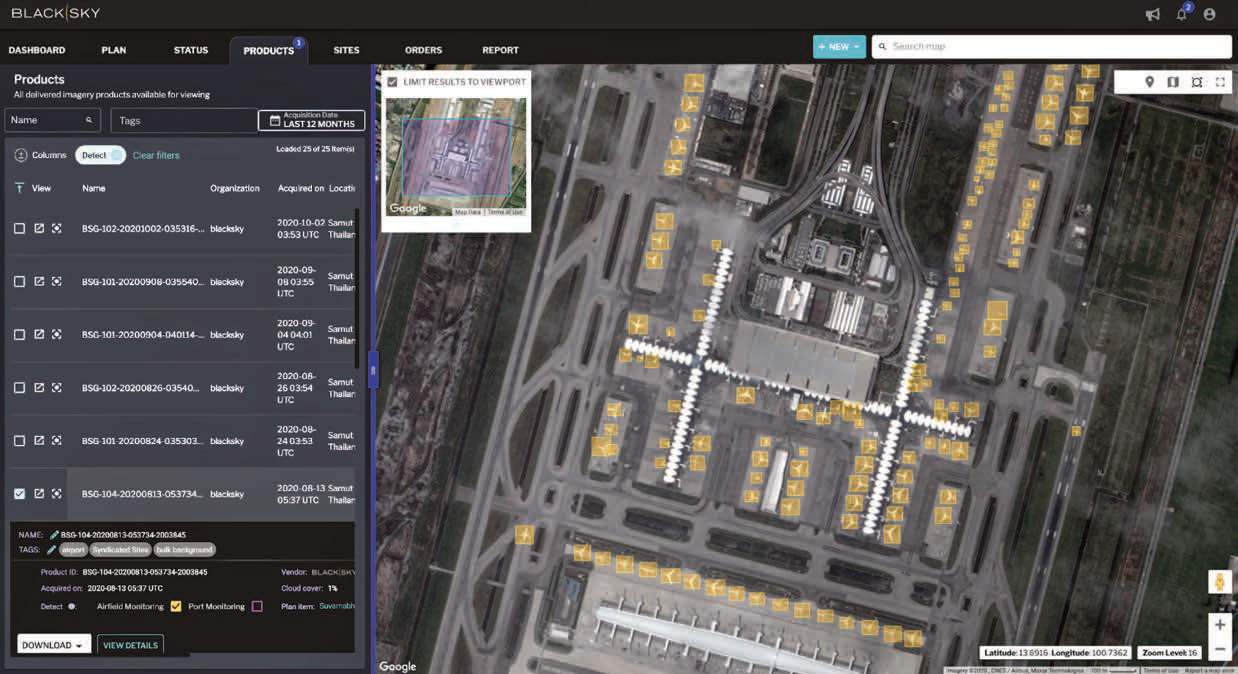Go to the Dashboard tab
The image size is (1238, 674).
click(37, 50)
